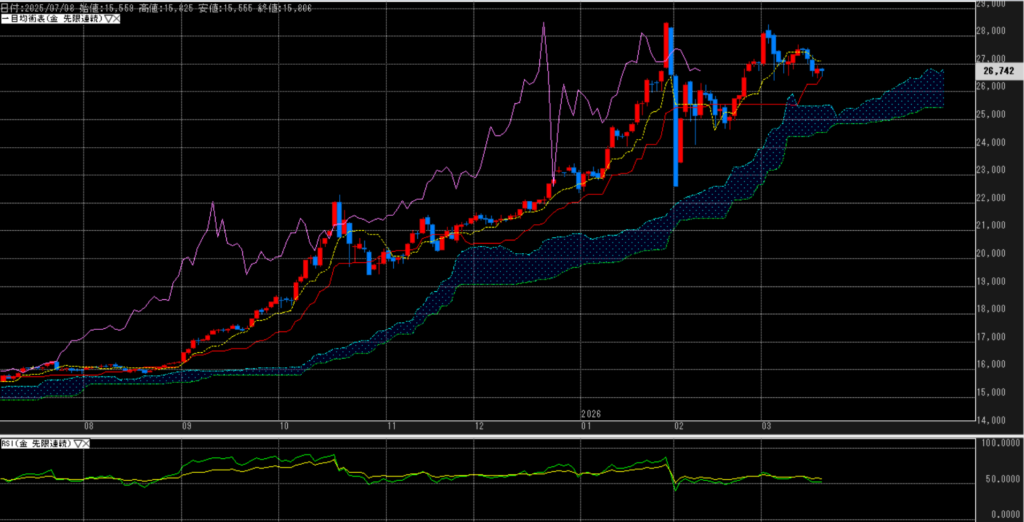Click the RSI(金 先限連続) label text
The width and height of the screenshot is (1024, 522).
pyautogui.click(x=36, y=443)
